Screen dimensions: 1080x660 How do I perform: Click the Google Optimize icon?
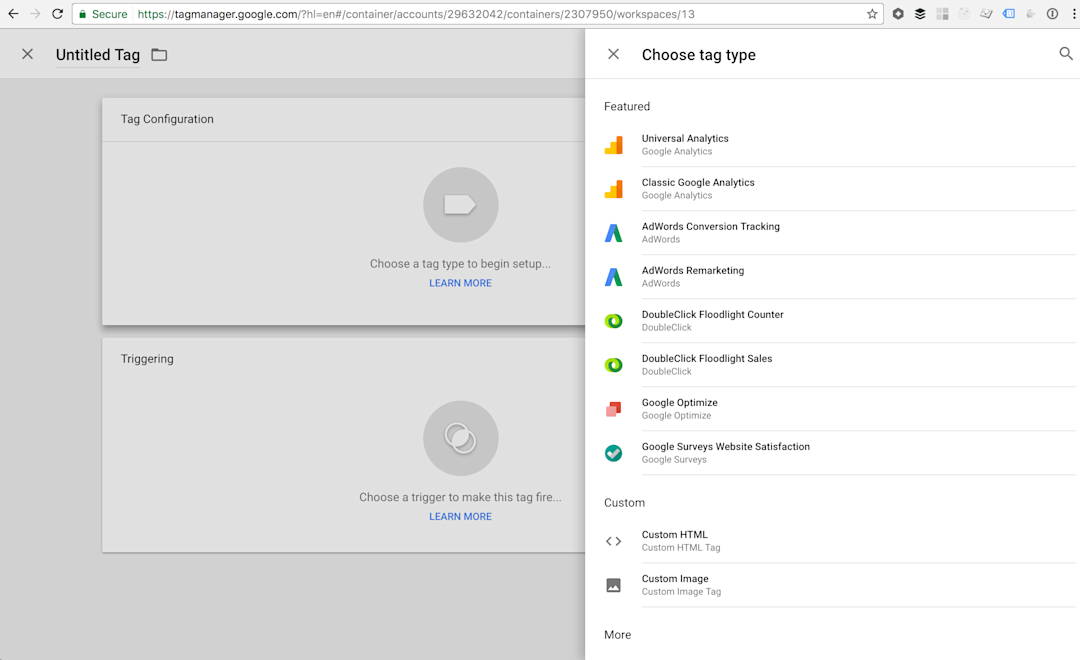[614, 409]
